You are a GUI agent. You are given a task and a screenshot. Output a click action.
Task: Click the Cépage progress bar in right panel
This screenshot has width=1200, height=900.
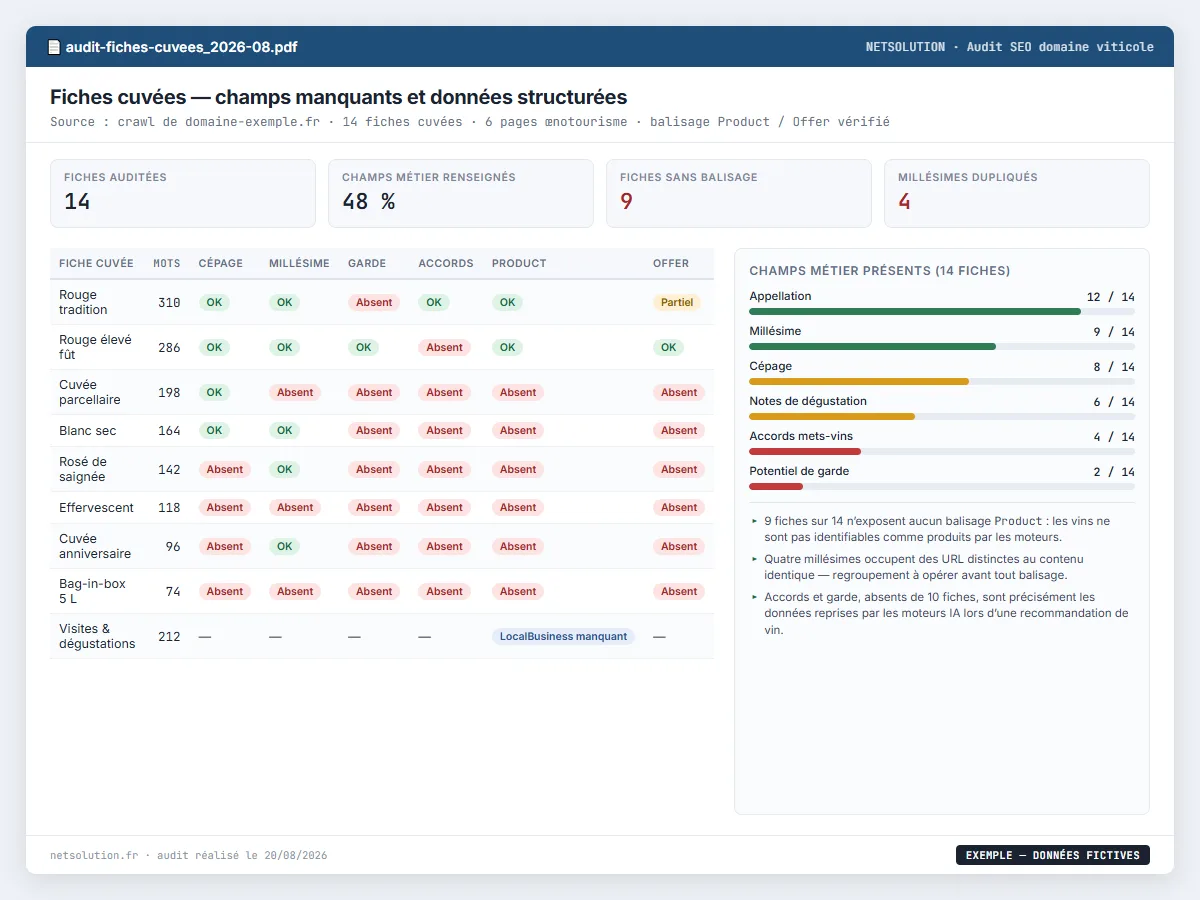[x=942, y=381]
